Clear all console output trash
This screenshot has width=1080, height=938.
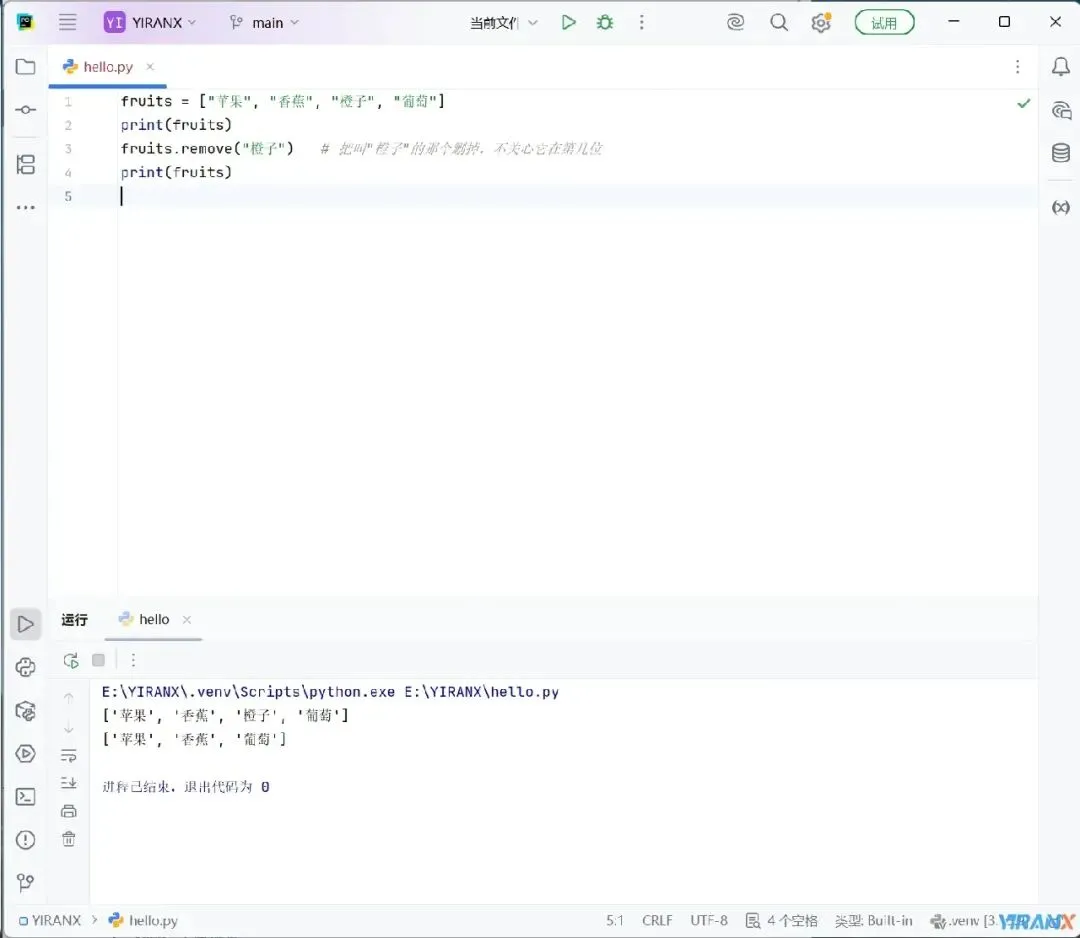[x=68, y=839]
